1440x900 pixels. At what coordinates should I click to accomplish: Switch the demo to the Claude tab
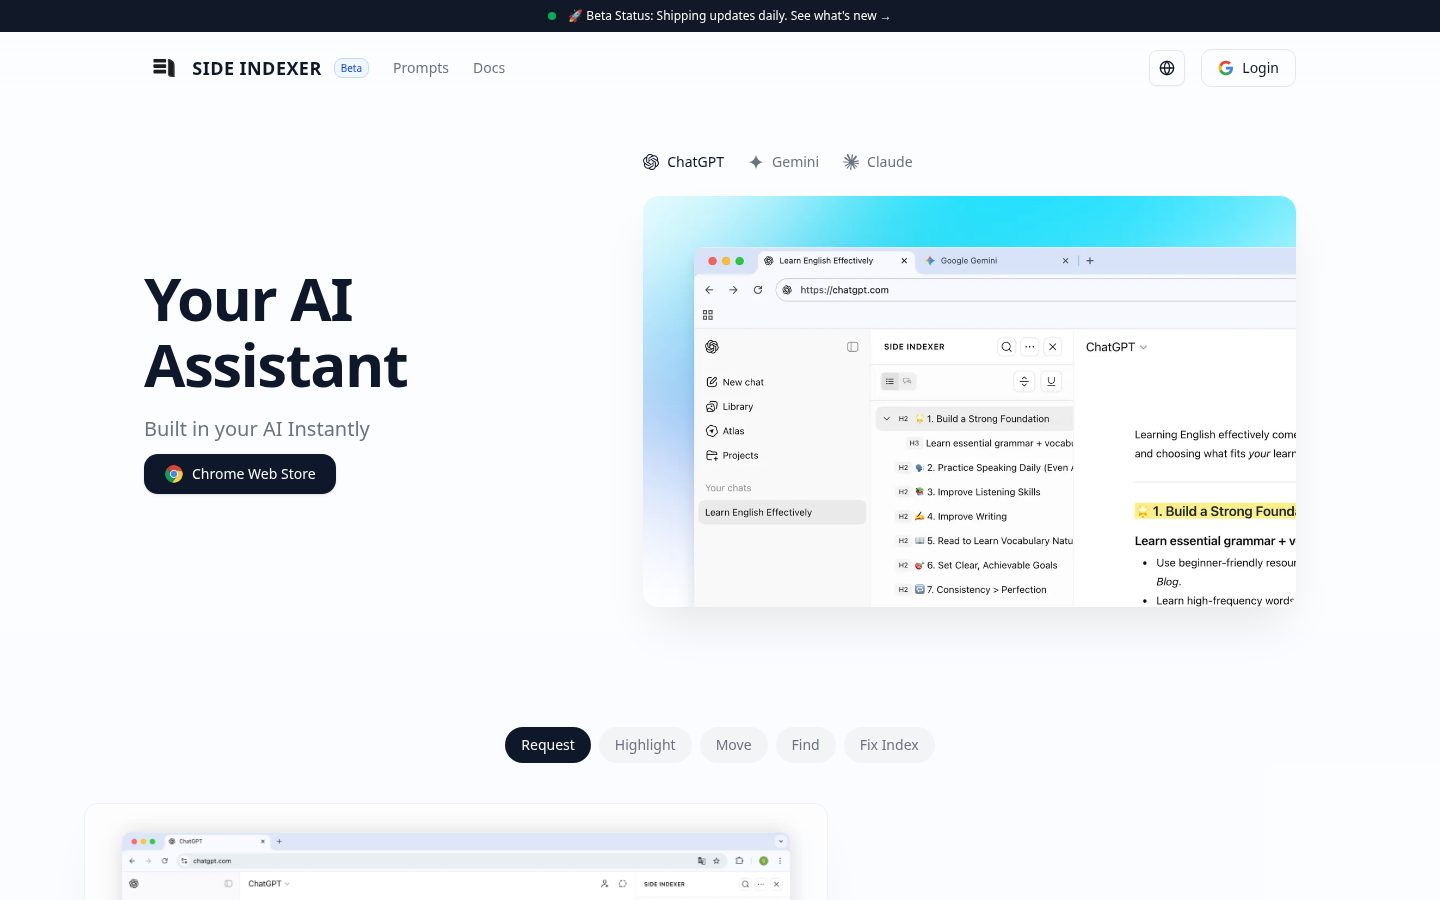[878, 162]
